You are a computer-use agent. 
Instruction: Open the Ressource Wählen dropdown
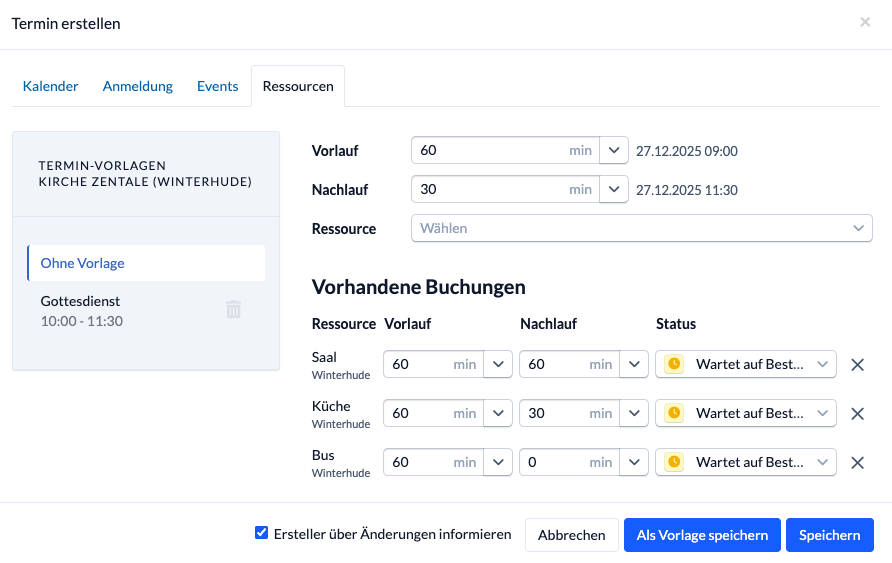pyautogui.click(x=641, y=228)
